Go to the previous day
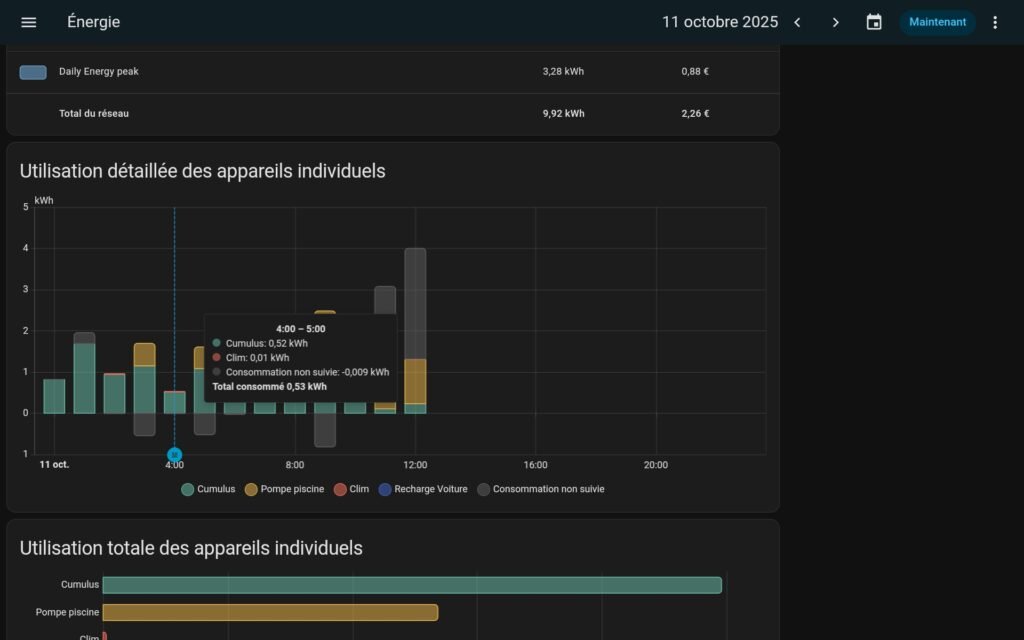 tap(797, 22)
